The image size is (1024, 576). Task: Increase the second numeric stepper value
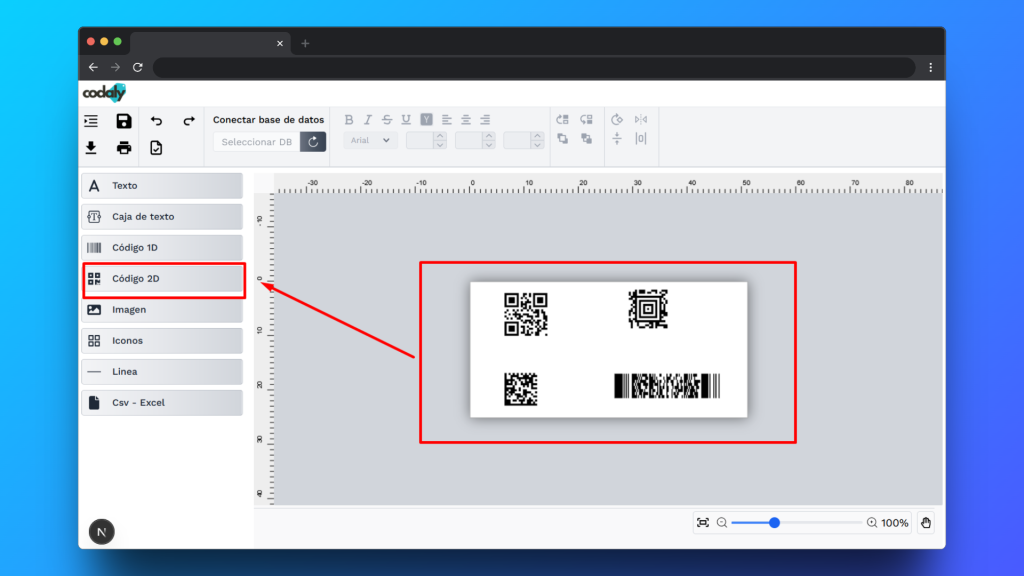point(488,136)
